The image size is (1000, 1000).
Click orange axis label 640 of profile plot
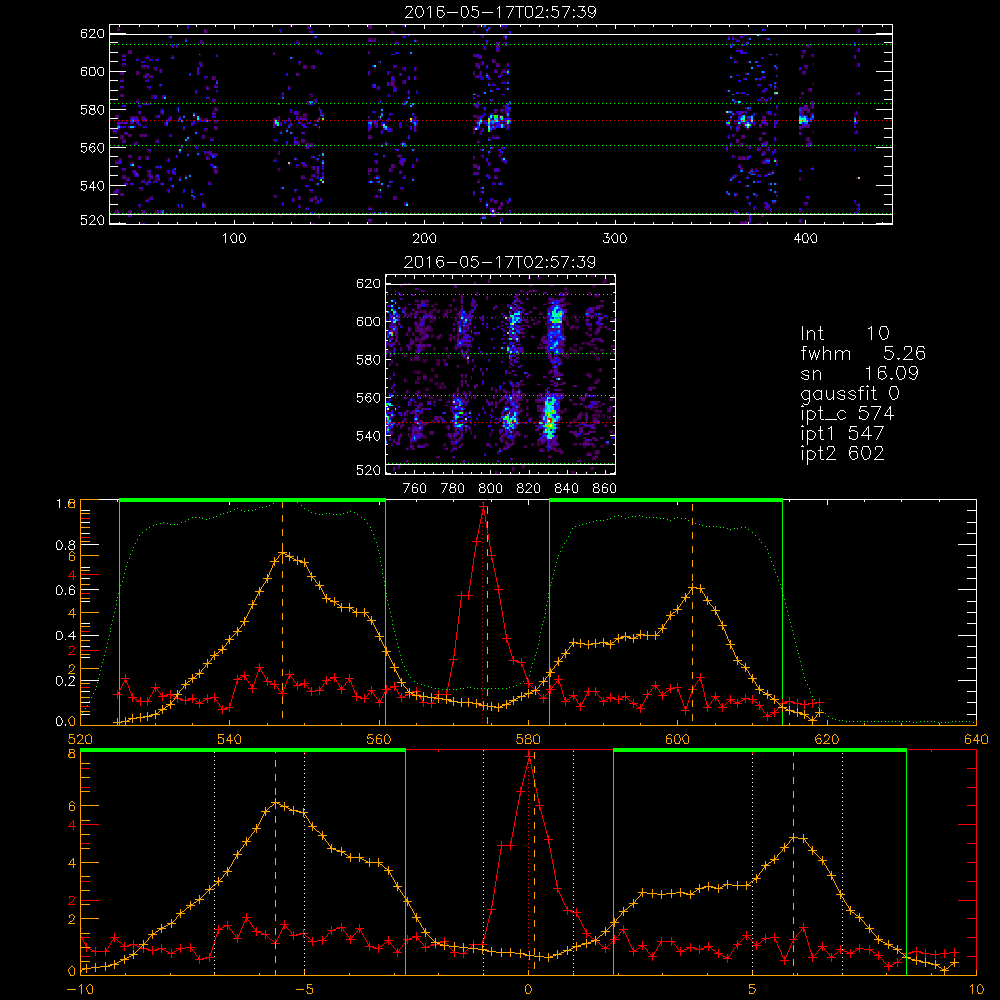point(976,740)
